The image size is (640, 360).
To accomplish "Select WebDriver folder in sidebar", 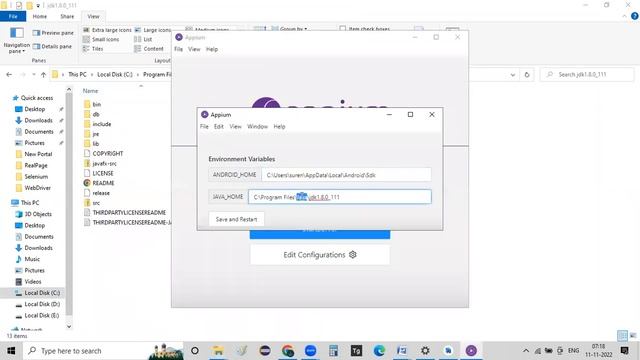I will [x=33, y=188].
